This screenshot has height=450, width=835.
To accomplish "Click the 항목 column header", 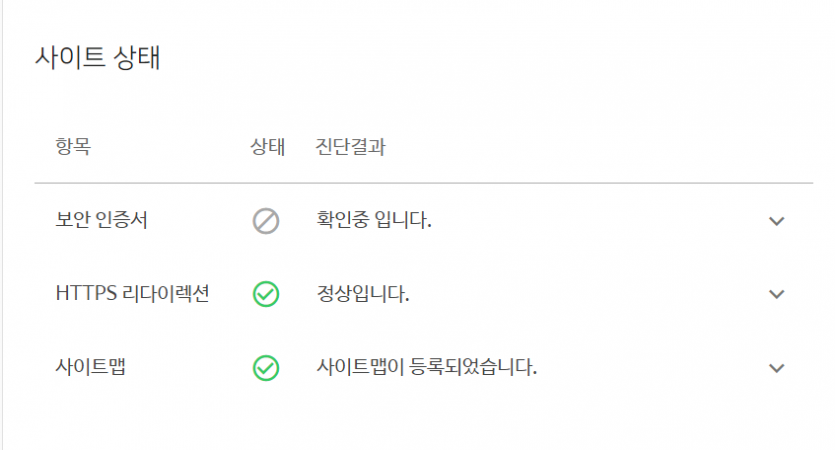I will pyautogui.click(x=73, y=146).
